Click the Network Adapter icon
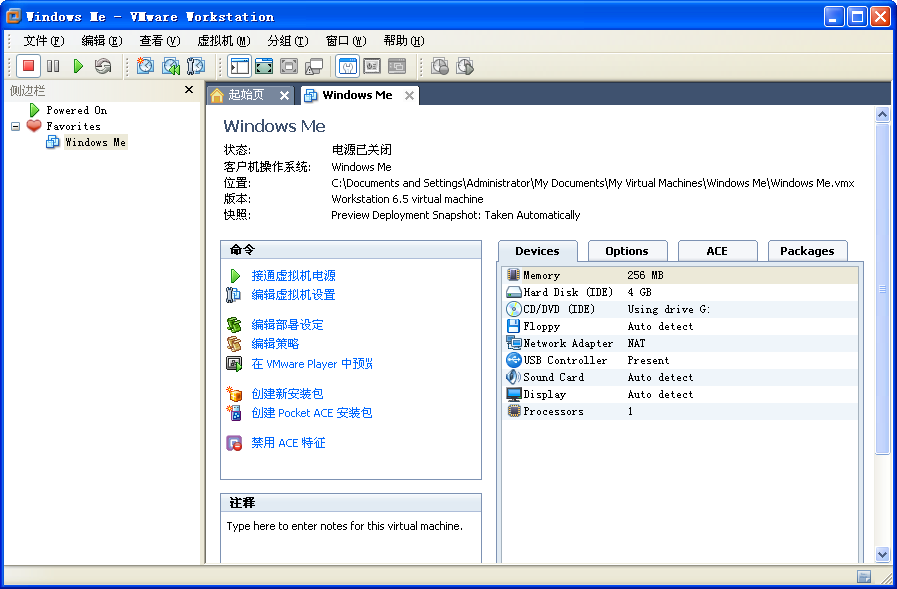The width and height of the screenshot is (897, 589). coord(514,343)
